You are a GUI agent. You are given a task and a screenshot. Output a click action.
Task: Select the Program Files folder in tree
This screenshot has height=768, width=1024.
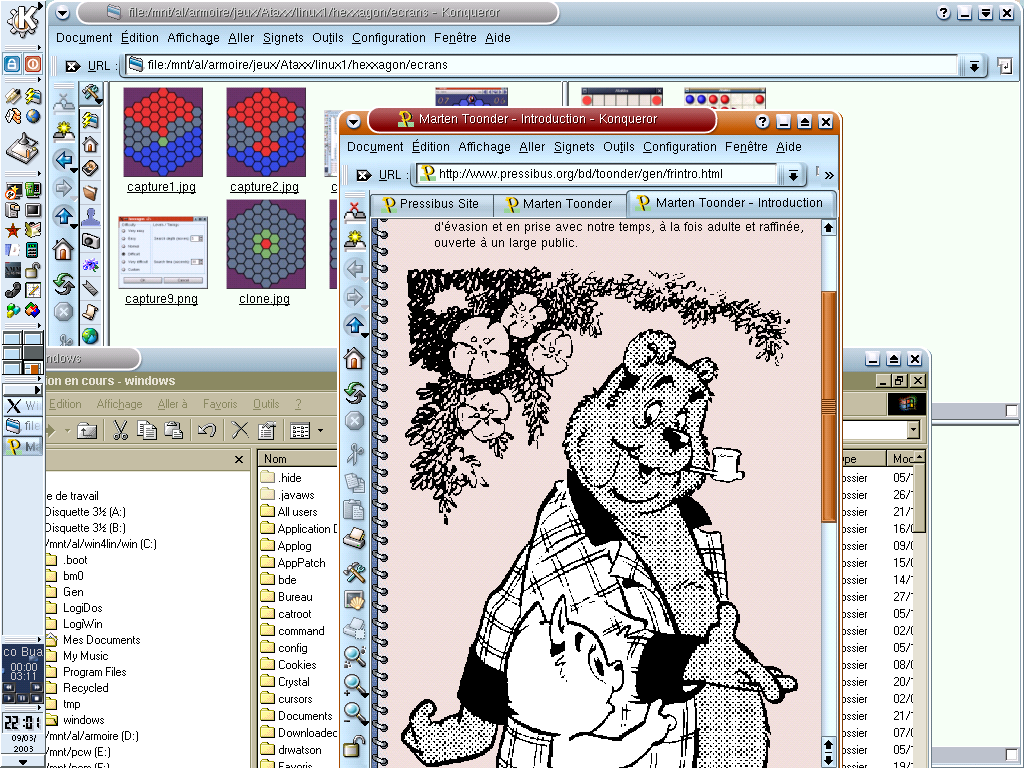94,672
